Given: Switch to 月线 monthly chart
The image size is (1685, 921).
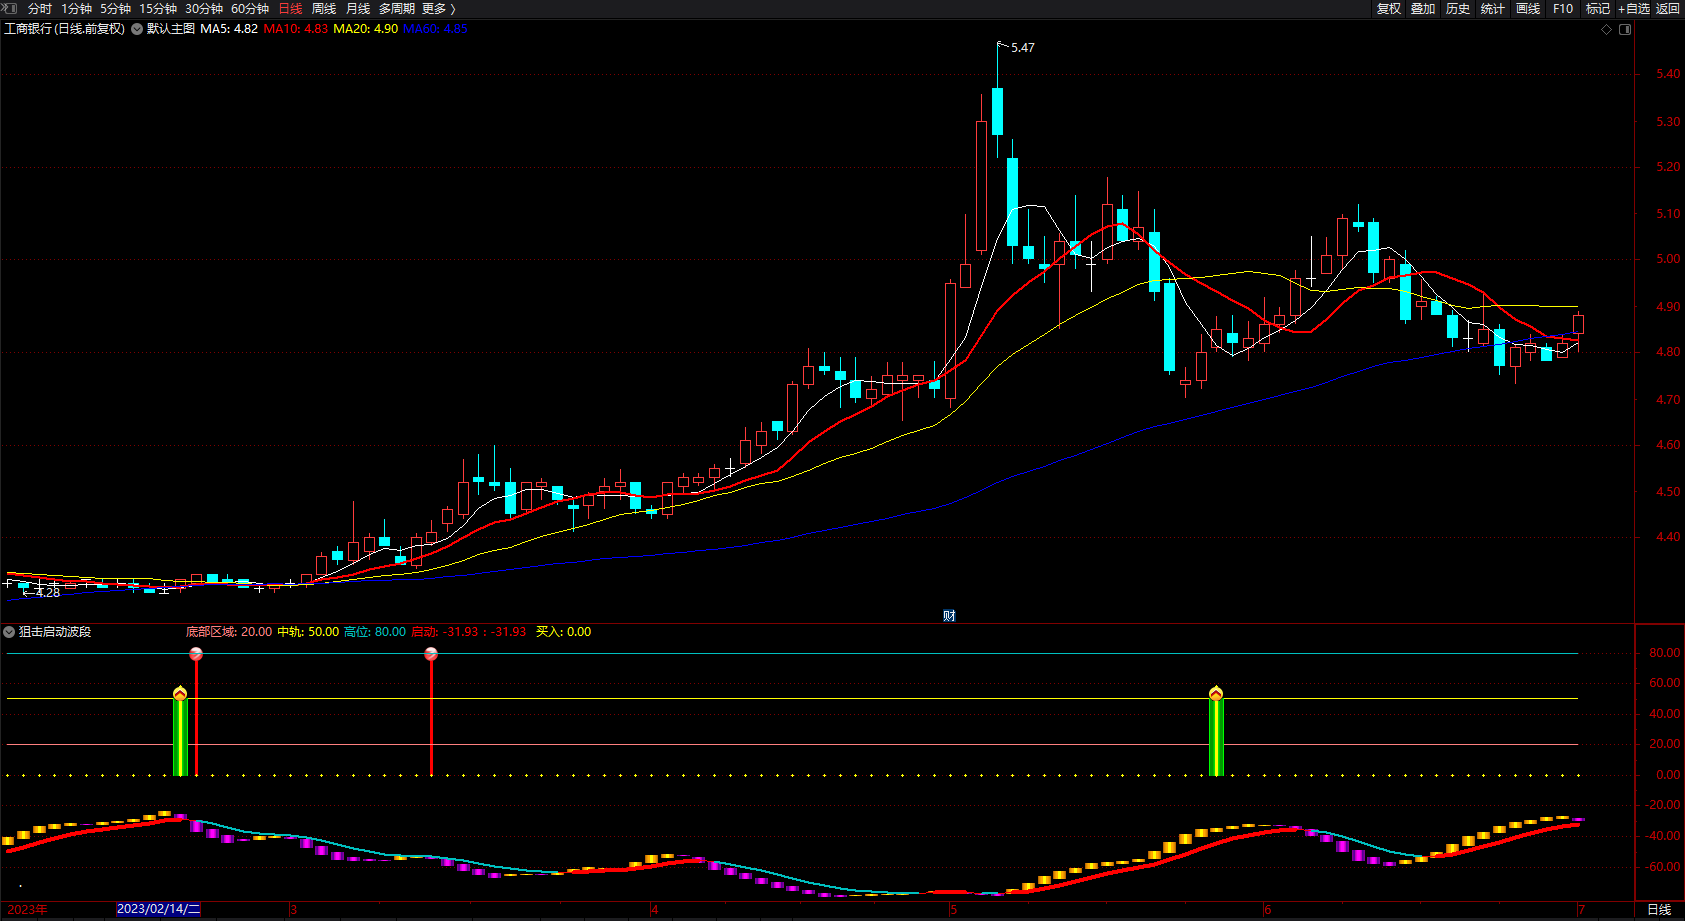Looking at the screenshot, I should click(358, 9).
